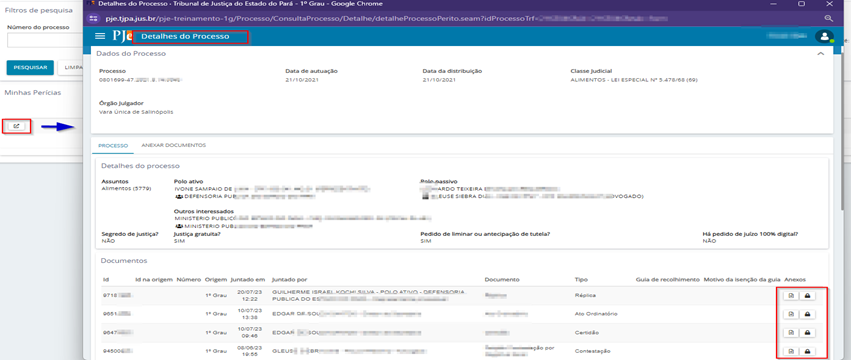Collapse the Dados do Processo panel
This screenshot has height=360, width=851.
click(x=821, y=54)
